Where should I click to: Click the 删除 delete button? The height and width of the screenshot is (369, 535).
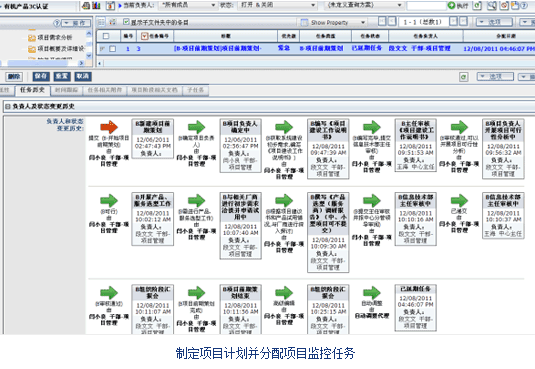pos(14,76)
